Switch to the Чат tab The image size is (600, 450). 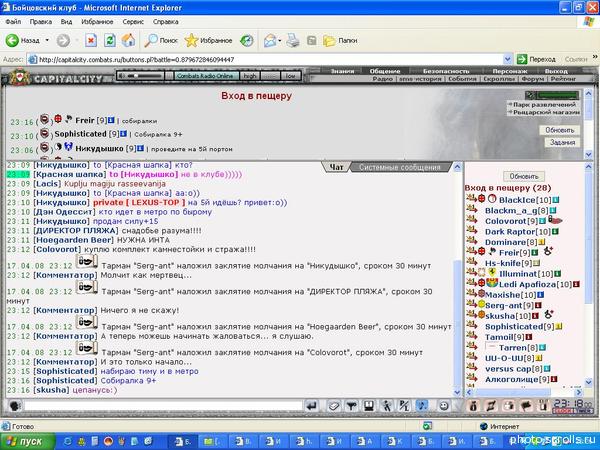(337, 167)
